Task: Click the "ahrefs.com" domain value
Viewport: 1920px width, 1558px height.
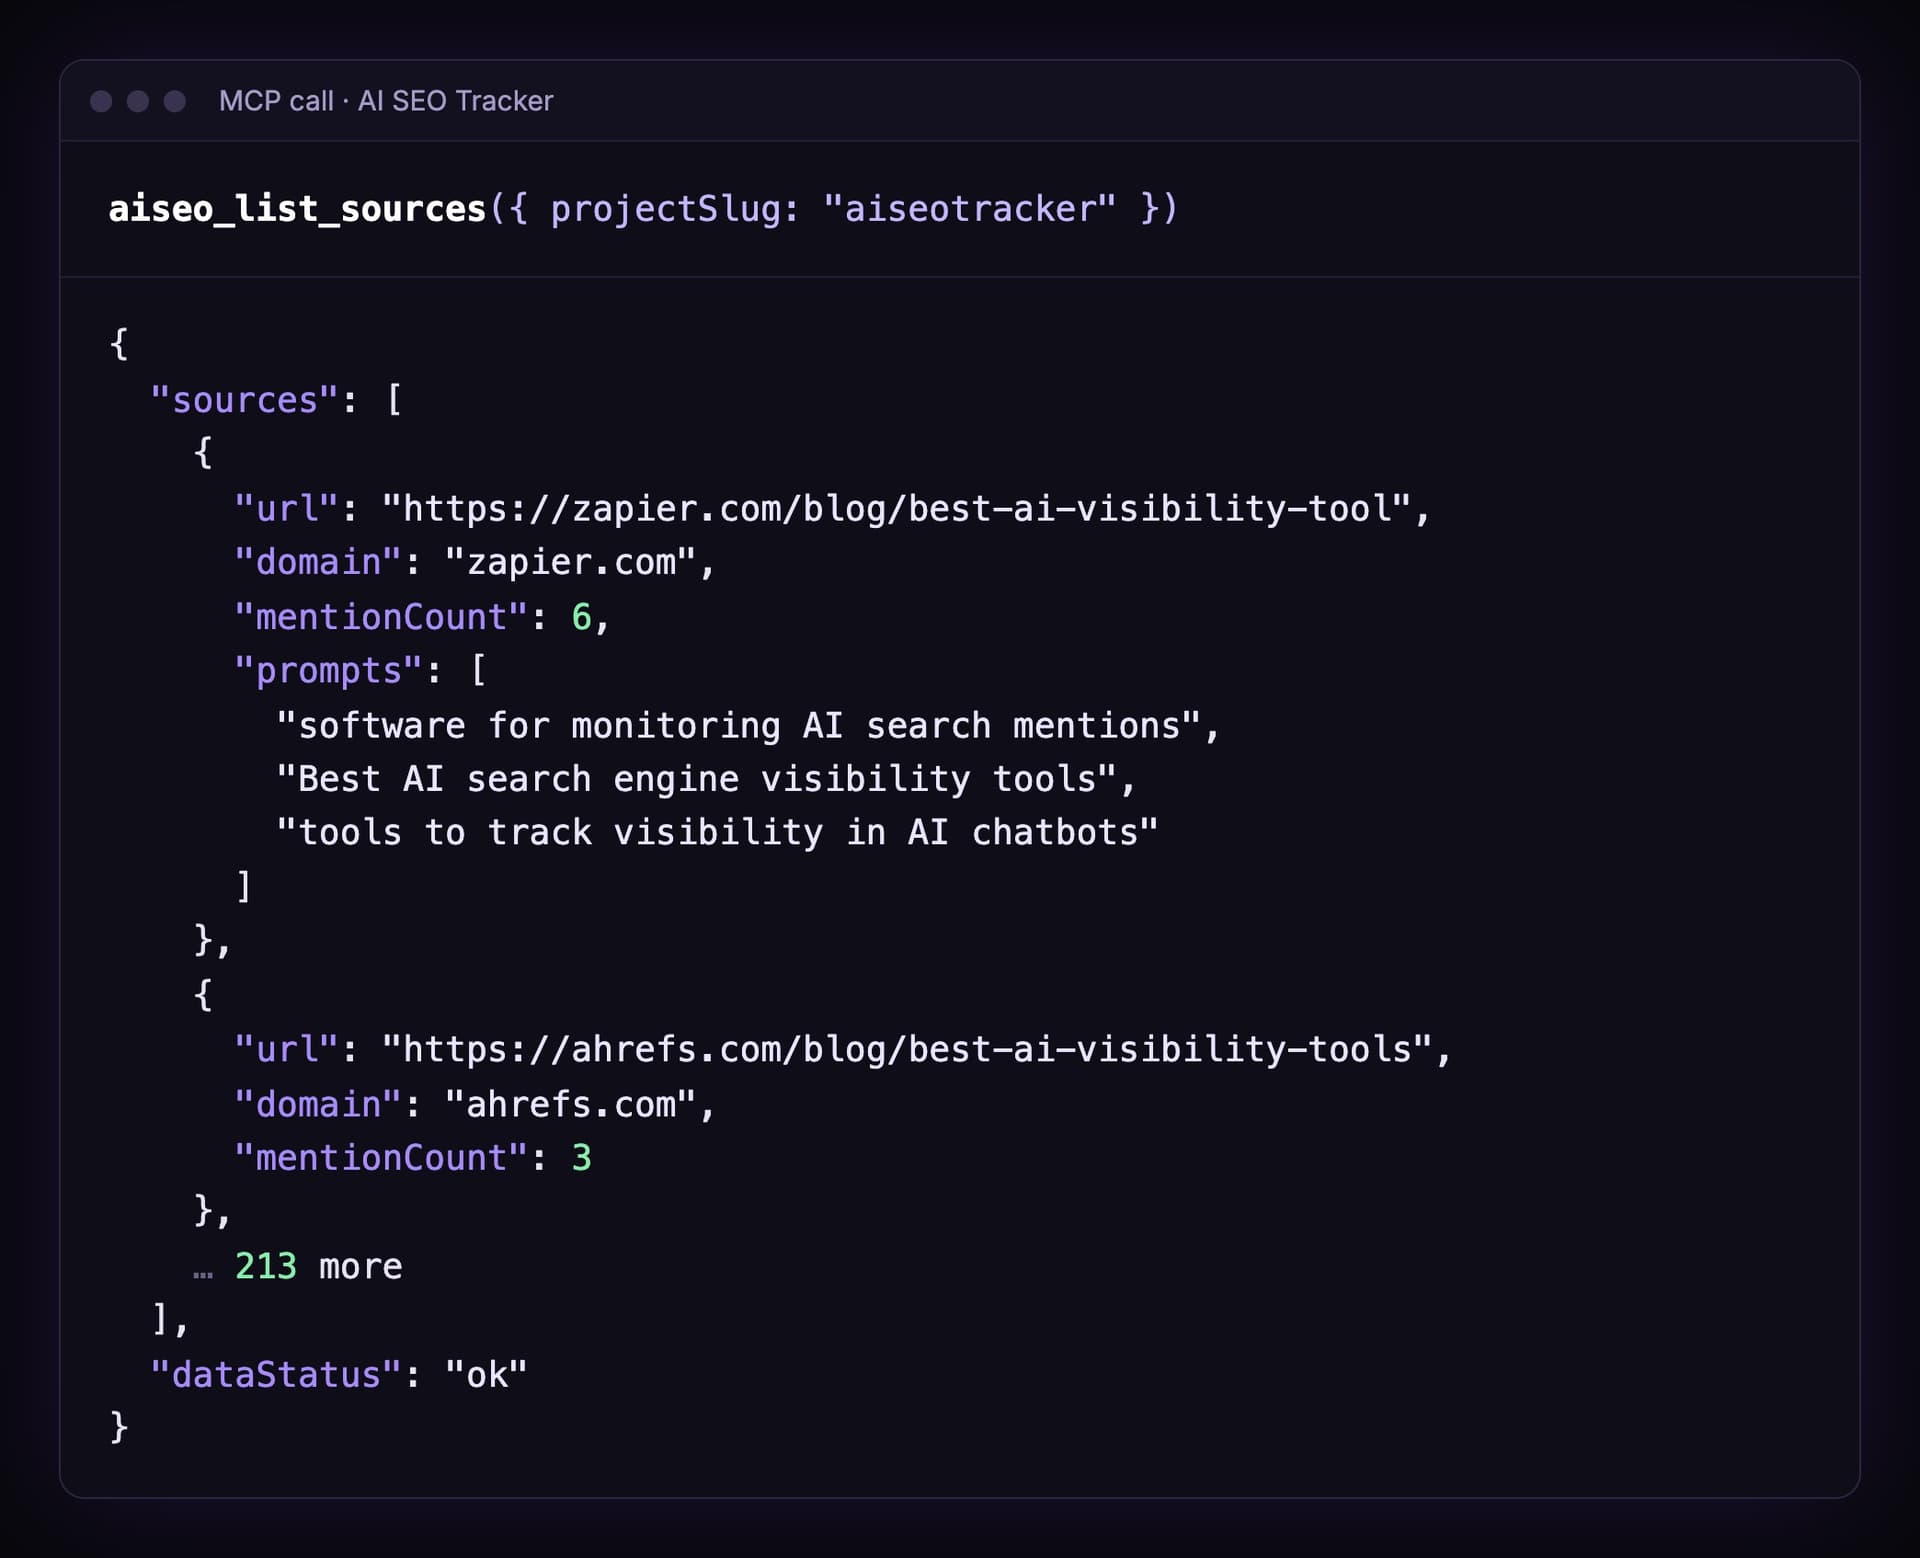Action: tap(570, 1104)
